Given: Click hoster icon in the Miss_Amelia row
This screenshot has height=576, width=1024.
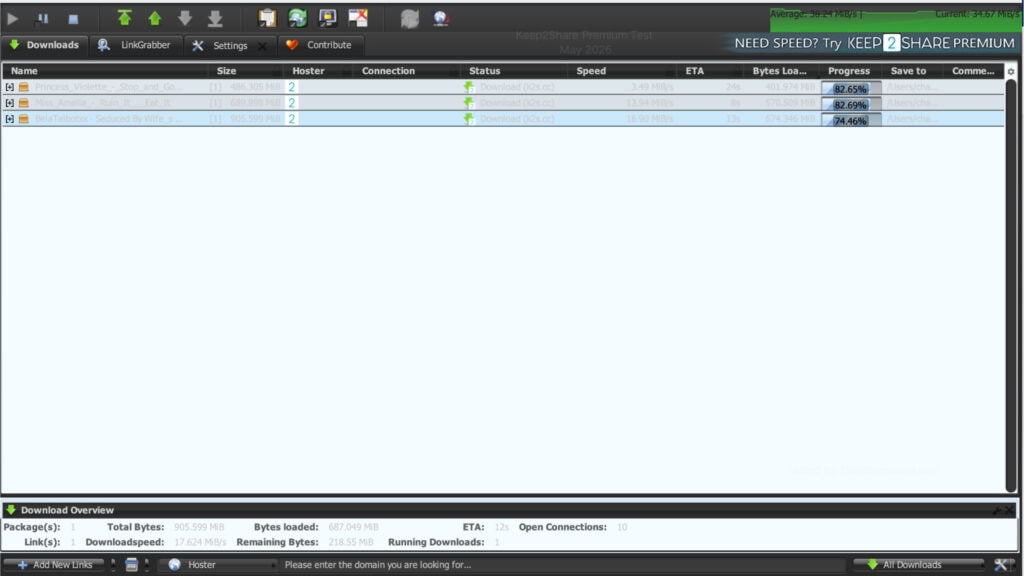Looking at the screenshot, I should (x=292, y=103).
